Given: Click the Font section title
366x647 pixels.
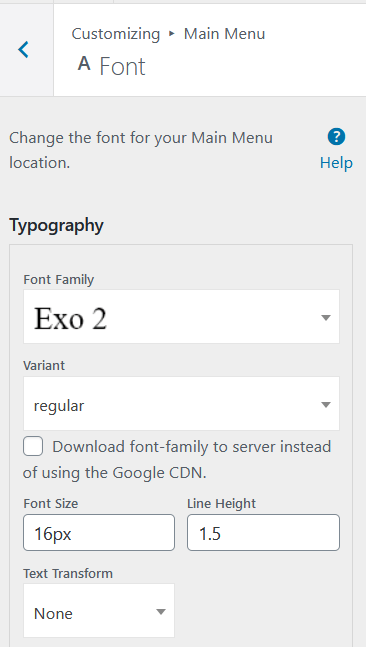Looking at the screenshot, I should pos(123,66).
